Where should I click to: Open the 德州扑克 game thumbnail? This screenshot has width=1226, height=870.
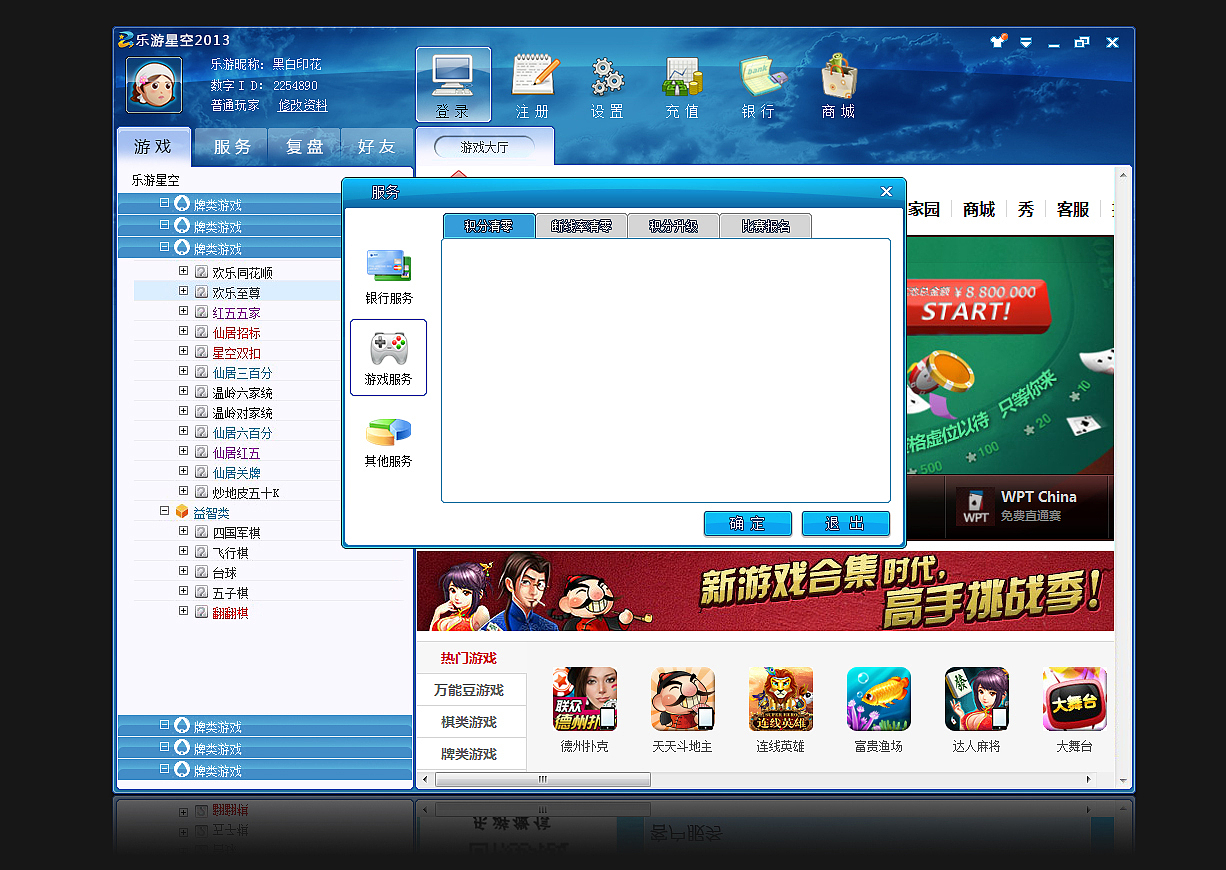point(584,698)
